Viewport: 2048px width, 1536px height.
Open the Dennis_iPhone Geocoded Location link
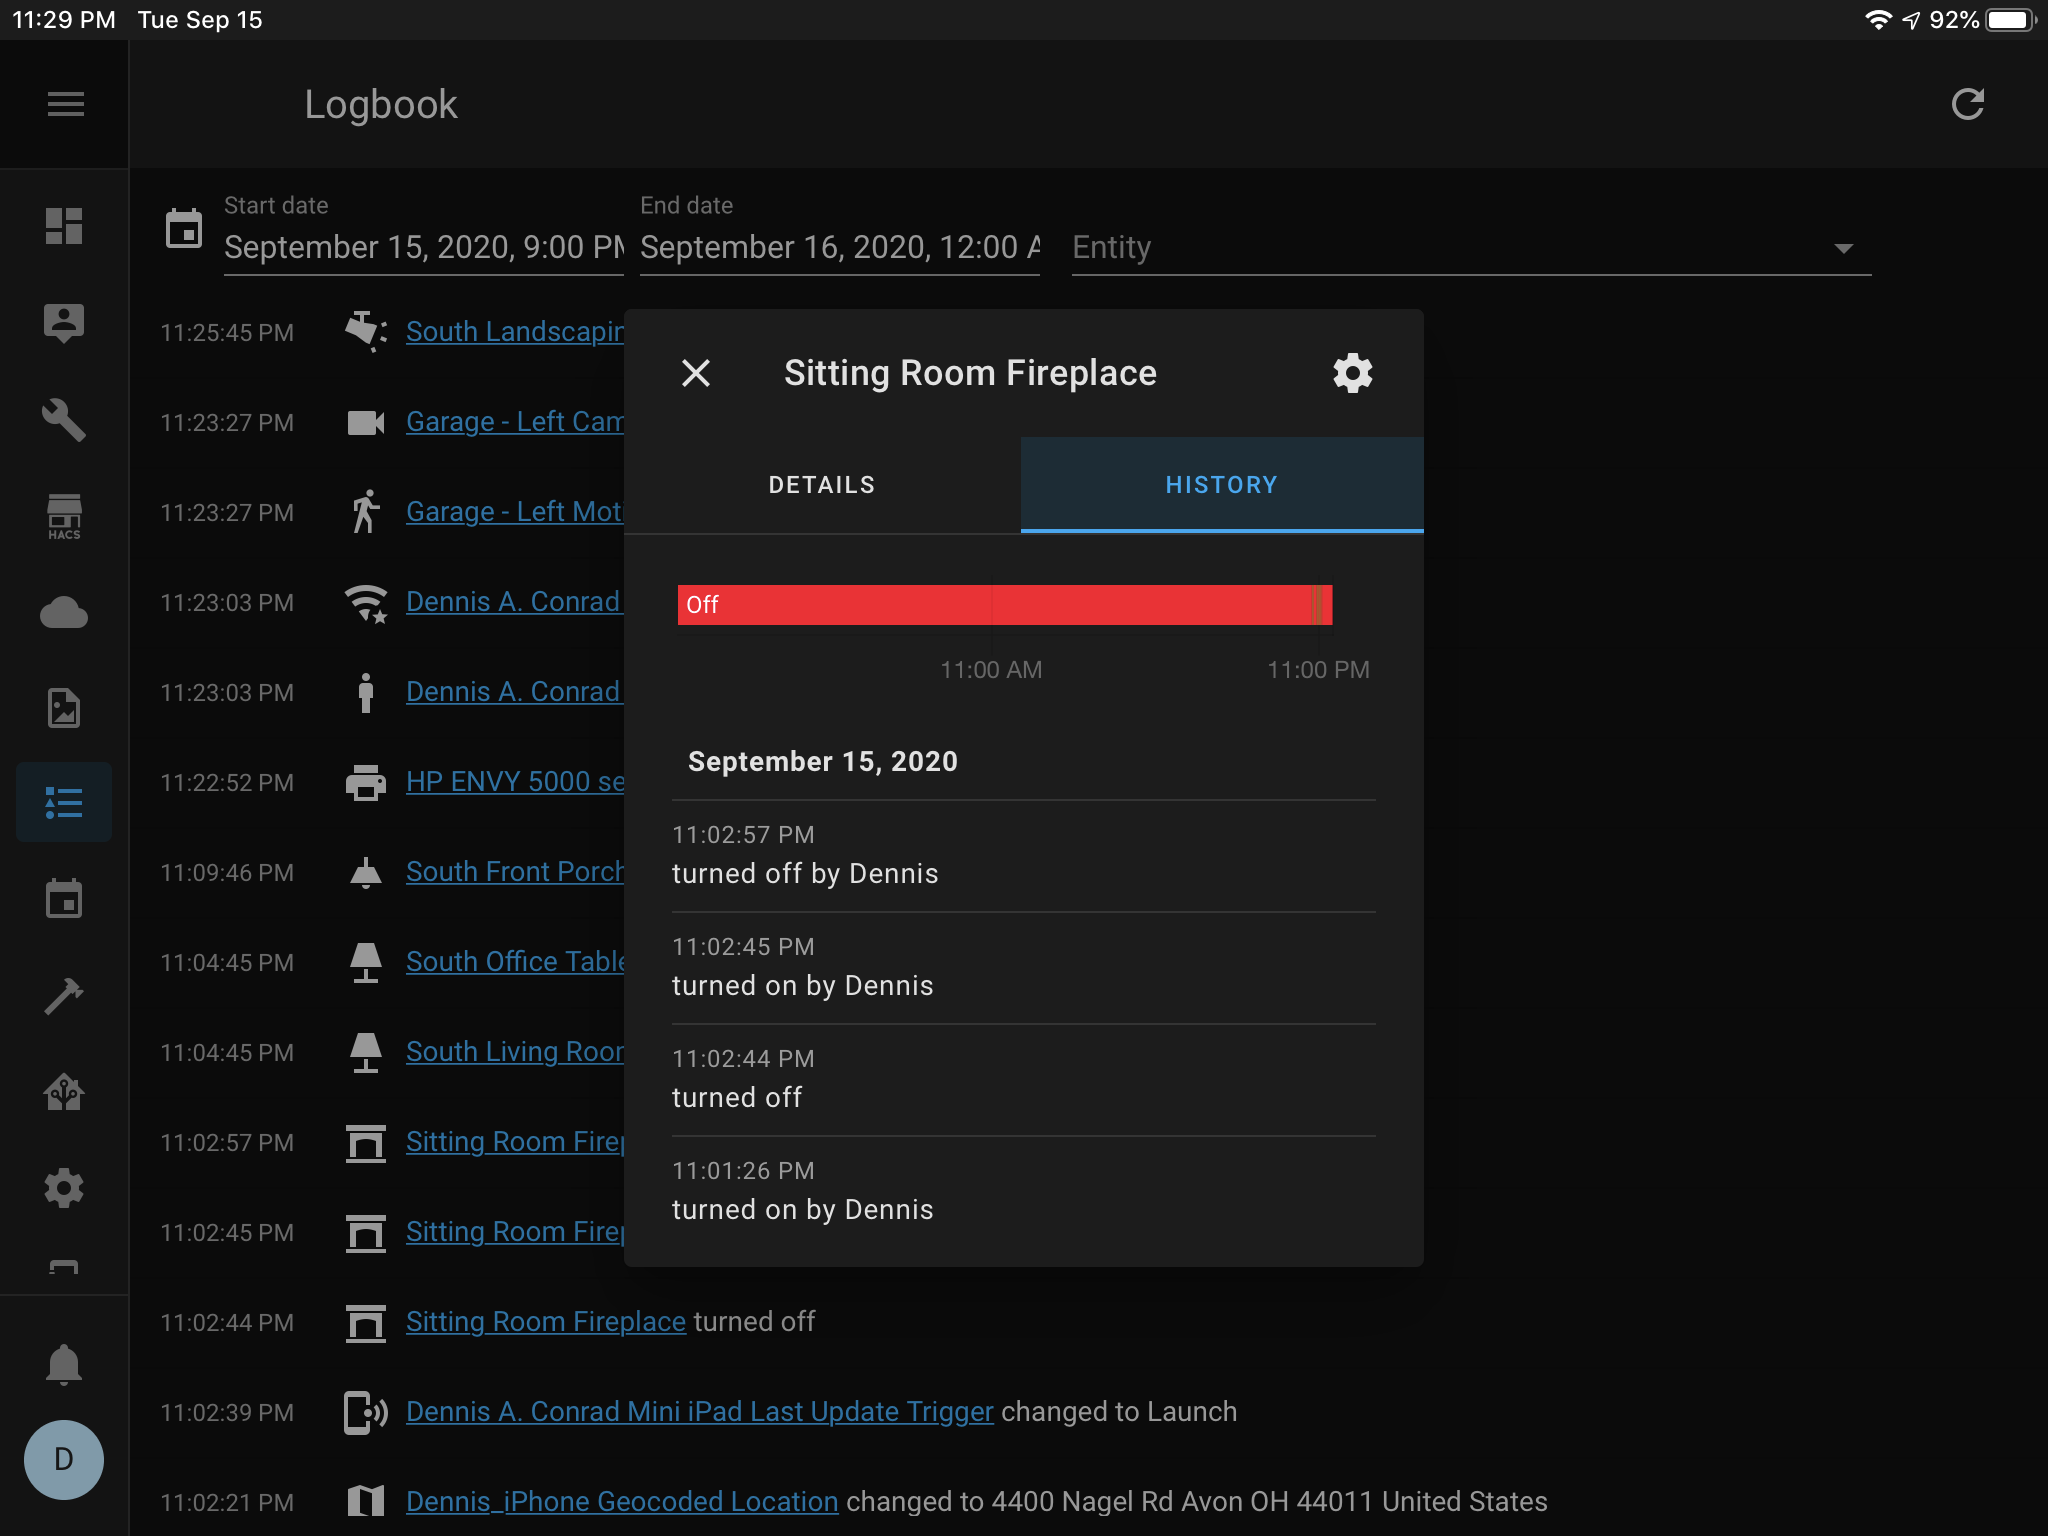tap(621, 1501)
